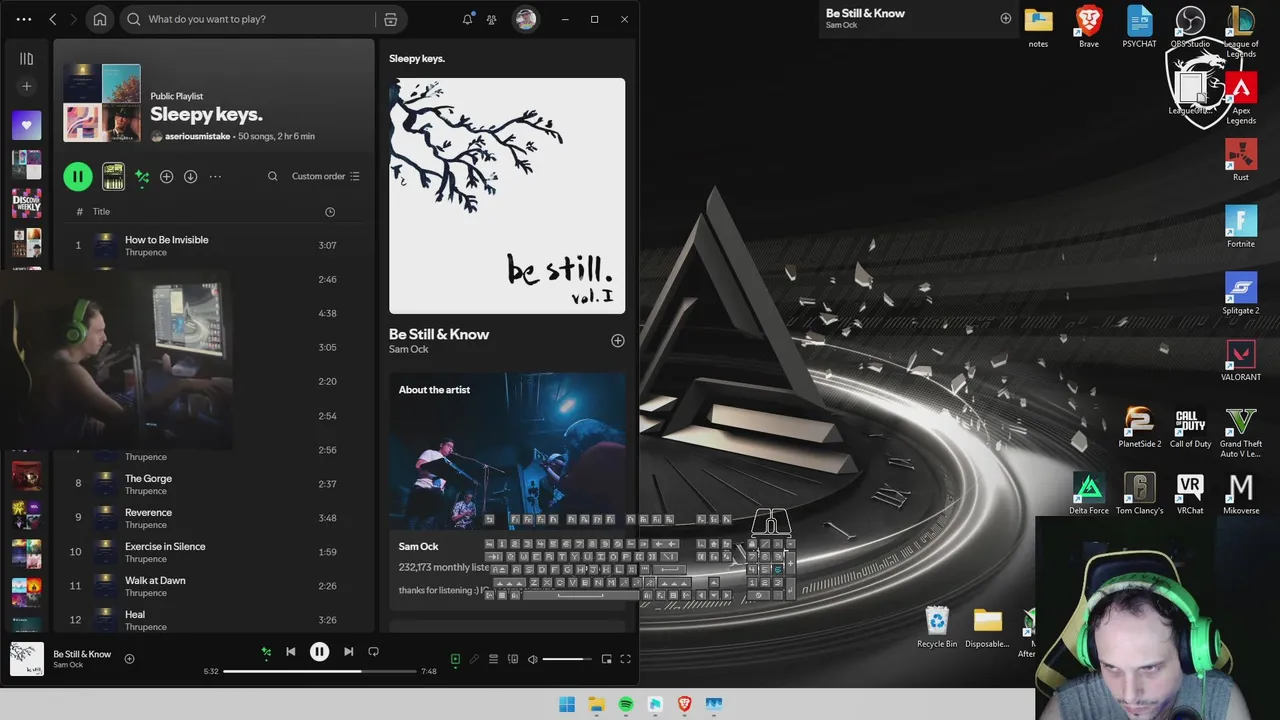Viewport: 1280px width, 720px height.
Task: Open more options for Sleepy keys. playlist
Action: click(x=215, y=177)
